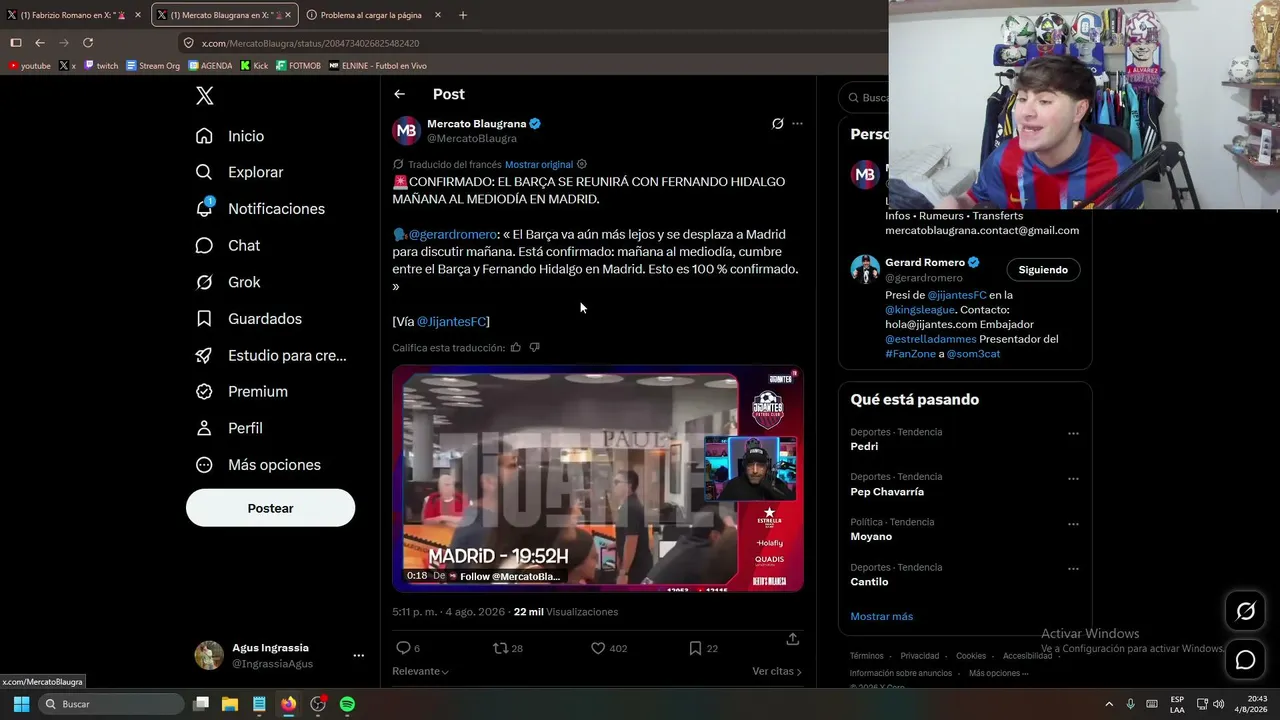This screenshot has height=720, width=1280.
Task: Bookmark the Mercato Blaugrana post
Action: tap(695, 648)
